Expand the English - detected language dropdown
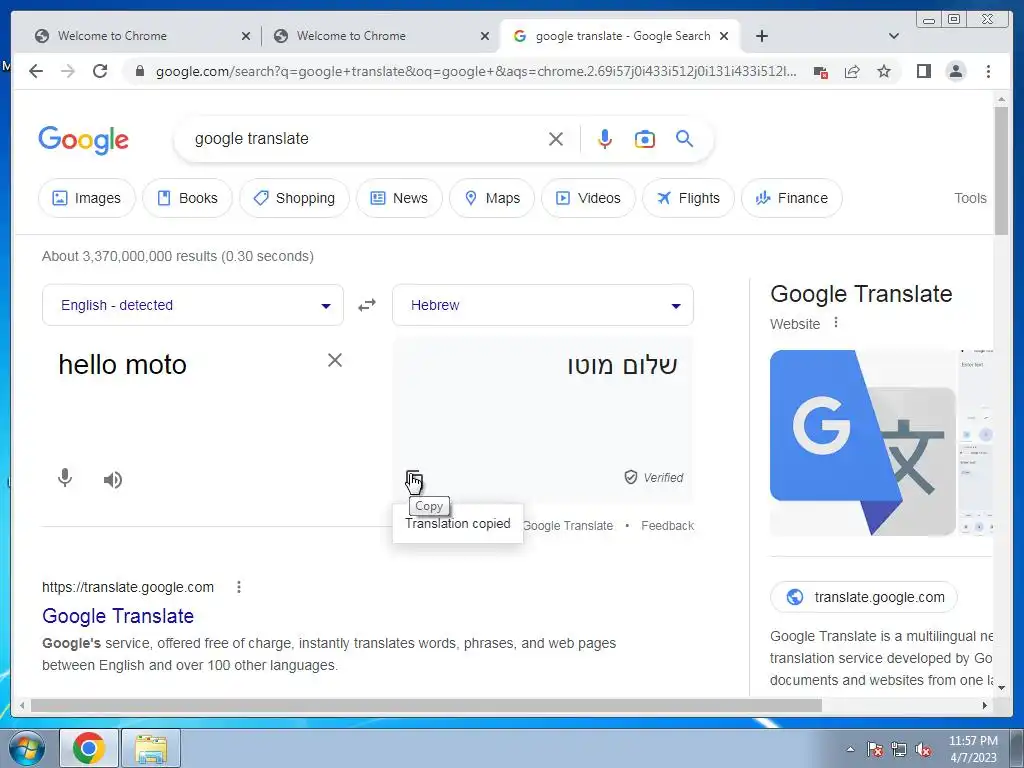 [193, 305]
